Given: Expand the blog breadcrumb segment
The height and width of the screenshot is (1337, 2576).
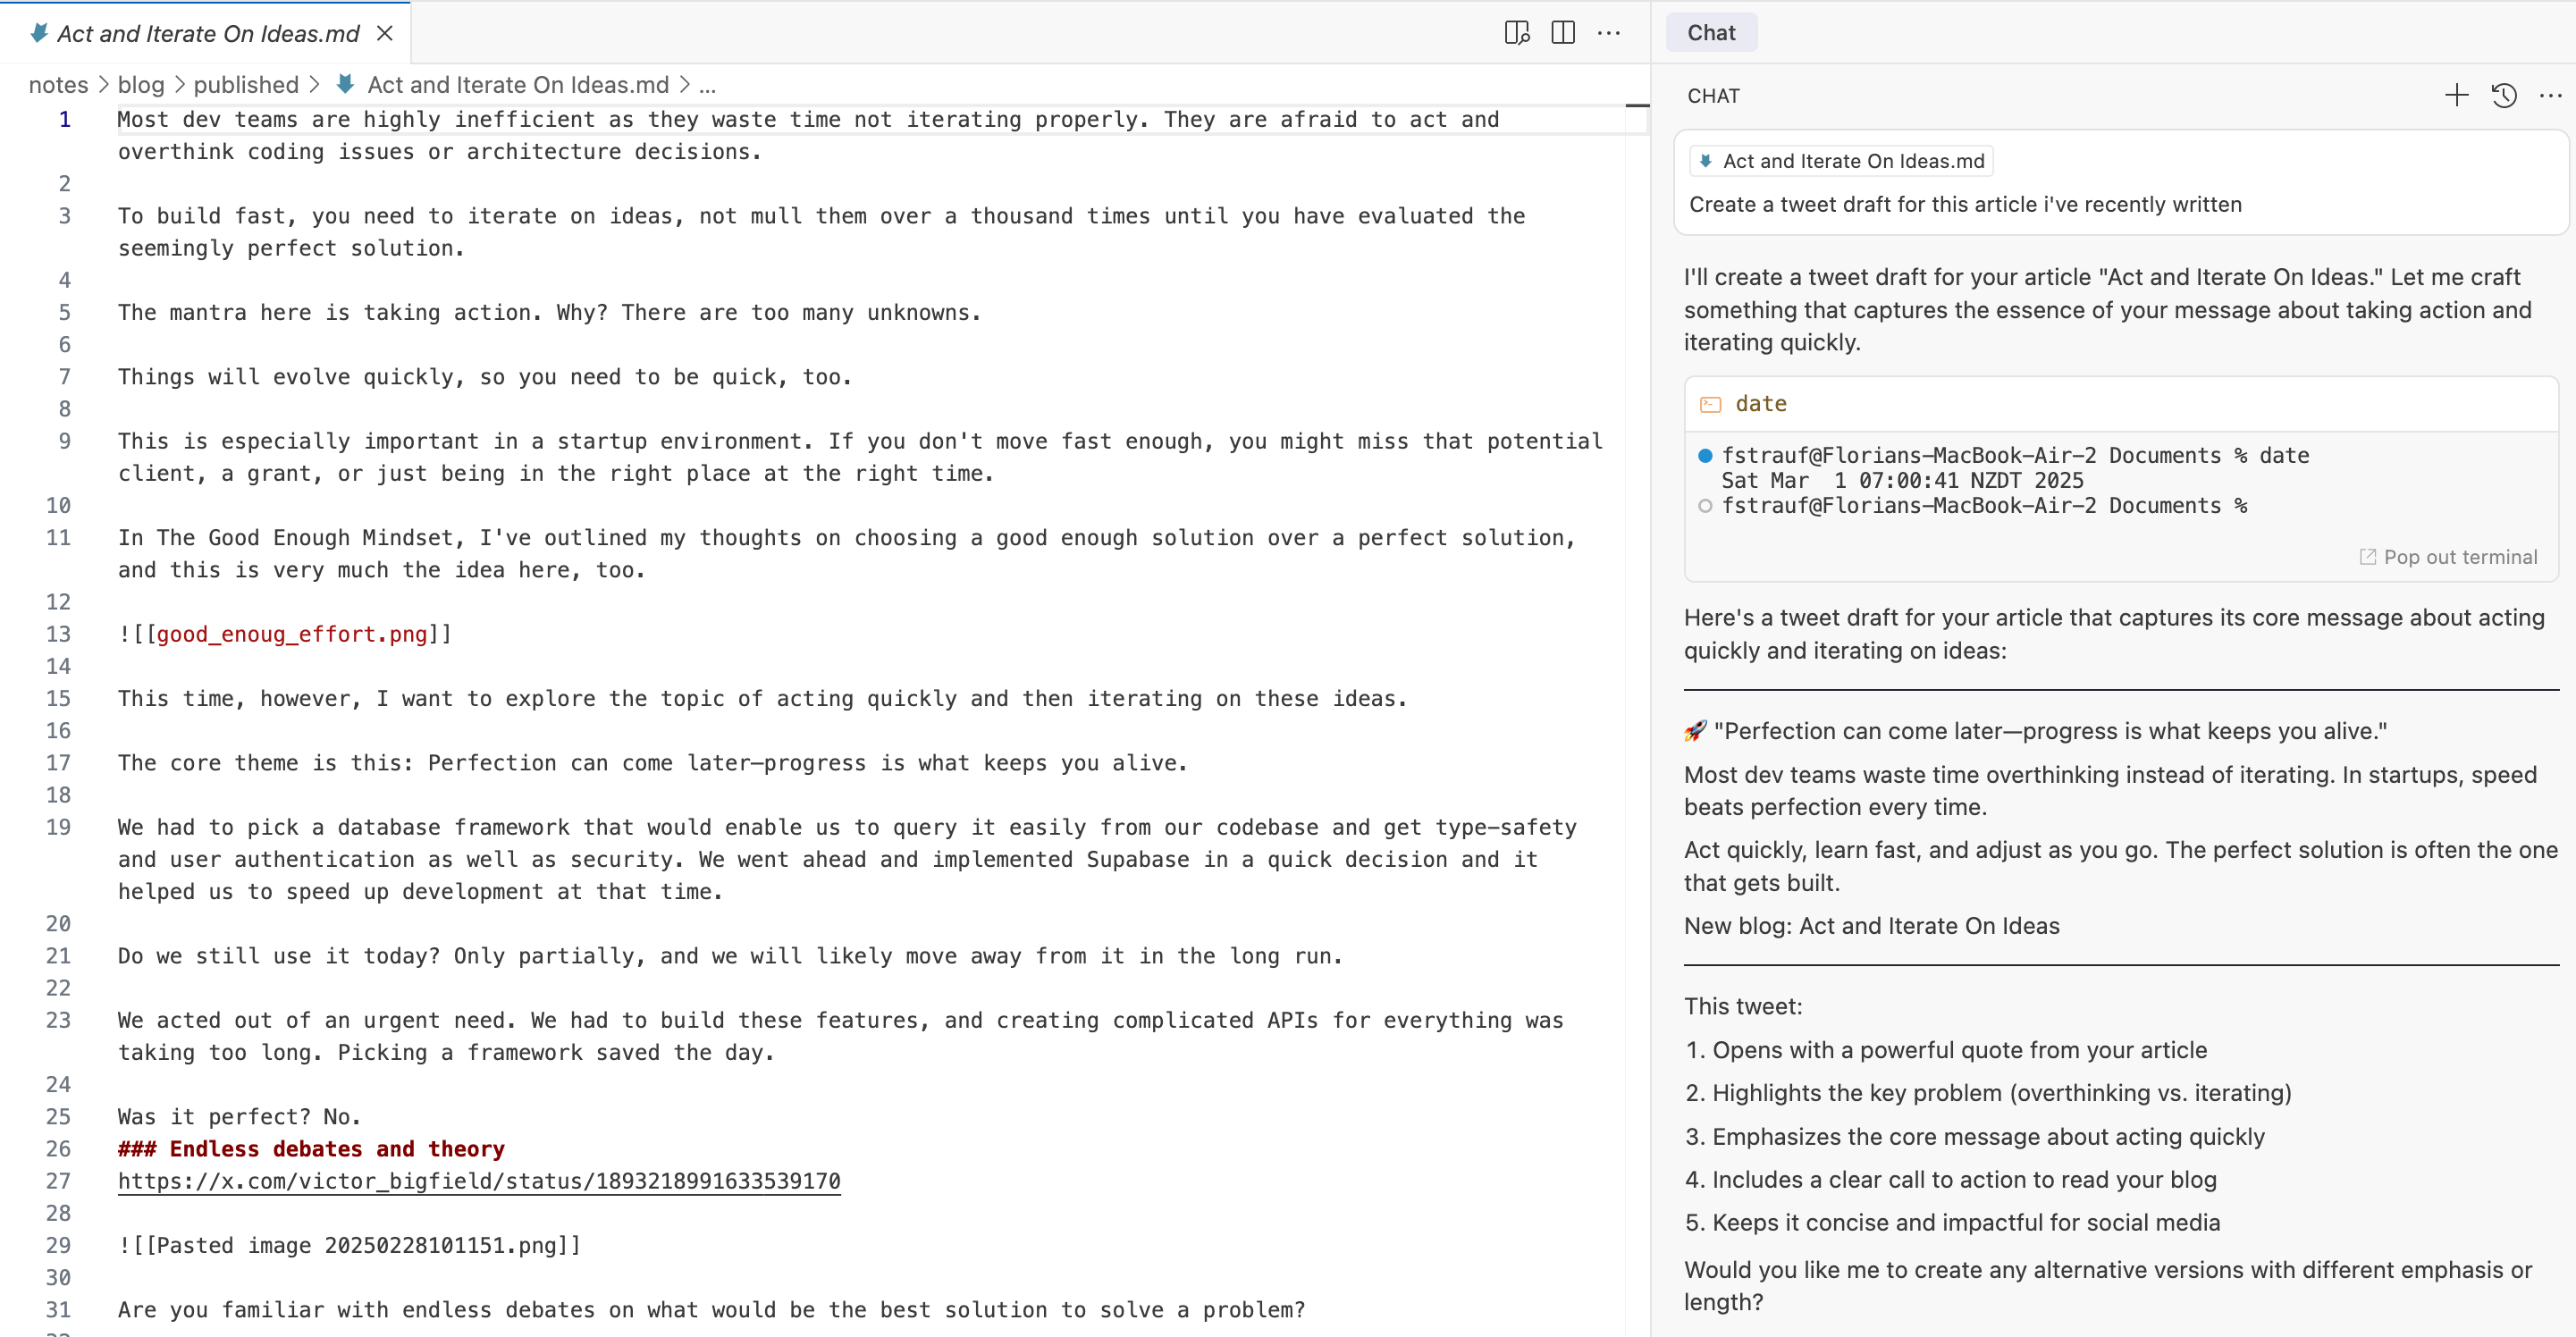Looking at the screenshot, I should (x=141, y=85).
